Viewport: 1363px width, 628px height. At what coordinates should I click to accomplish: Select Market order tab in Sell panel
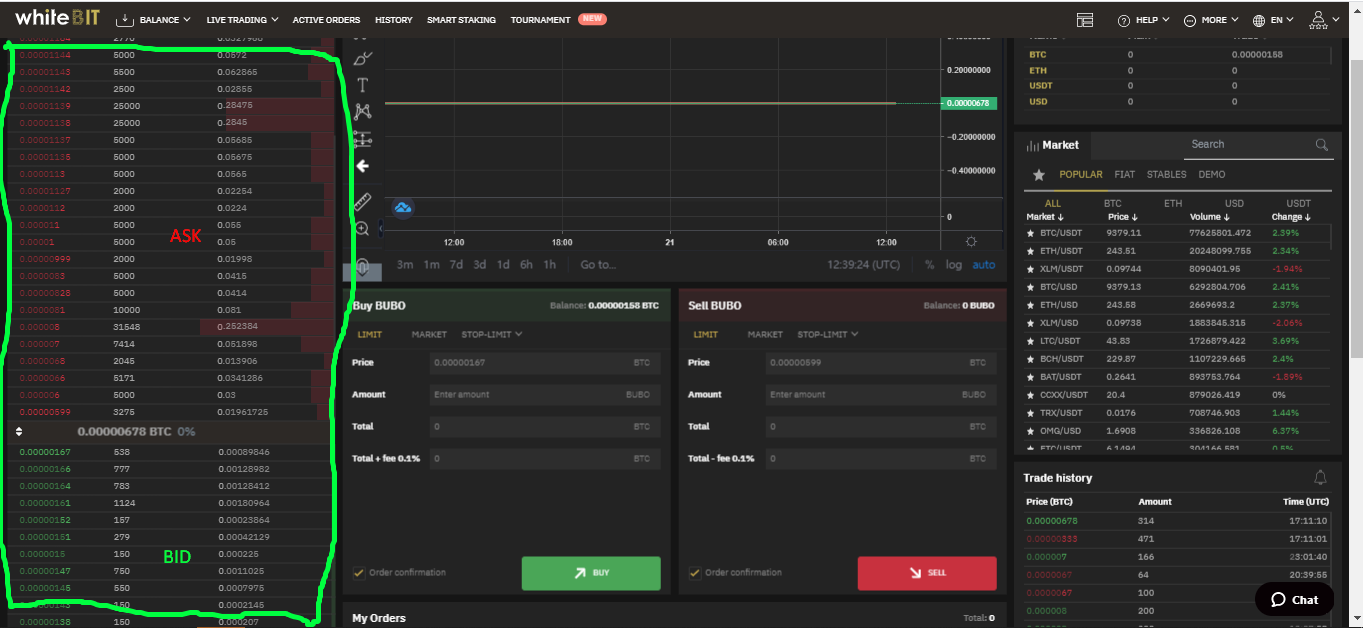point(765,334)
